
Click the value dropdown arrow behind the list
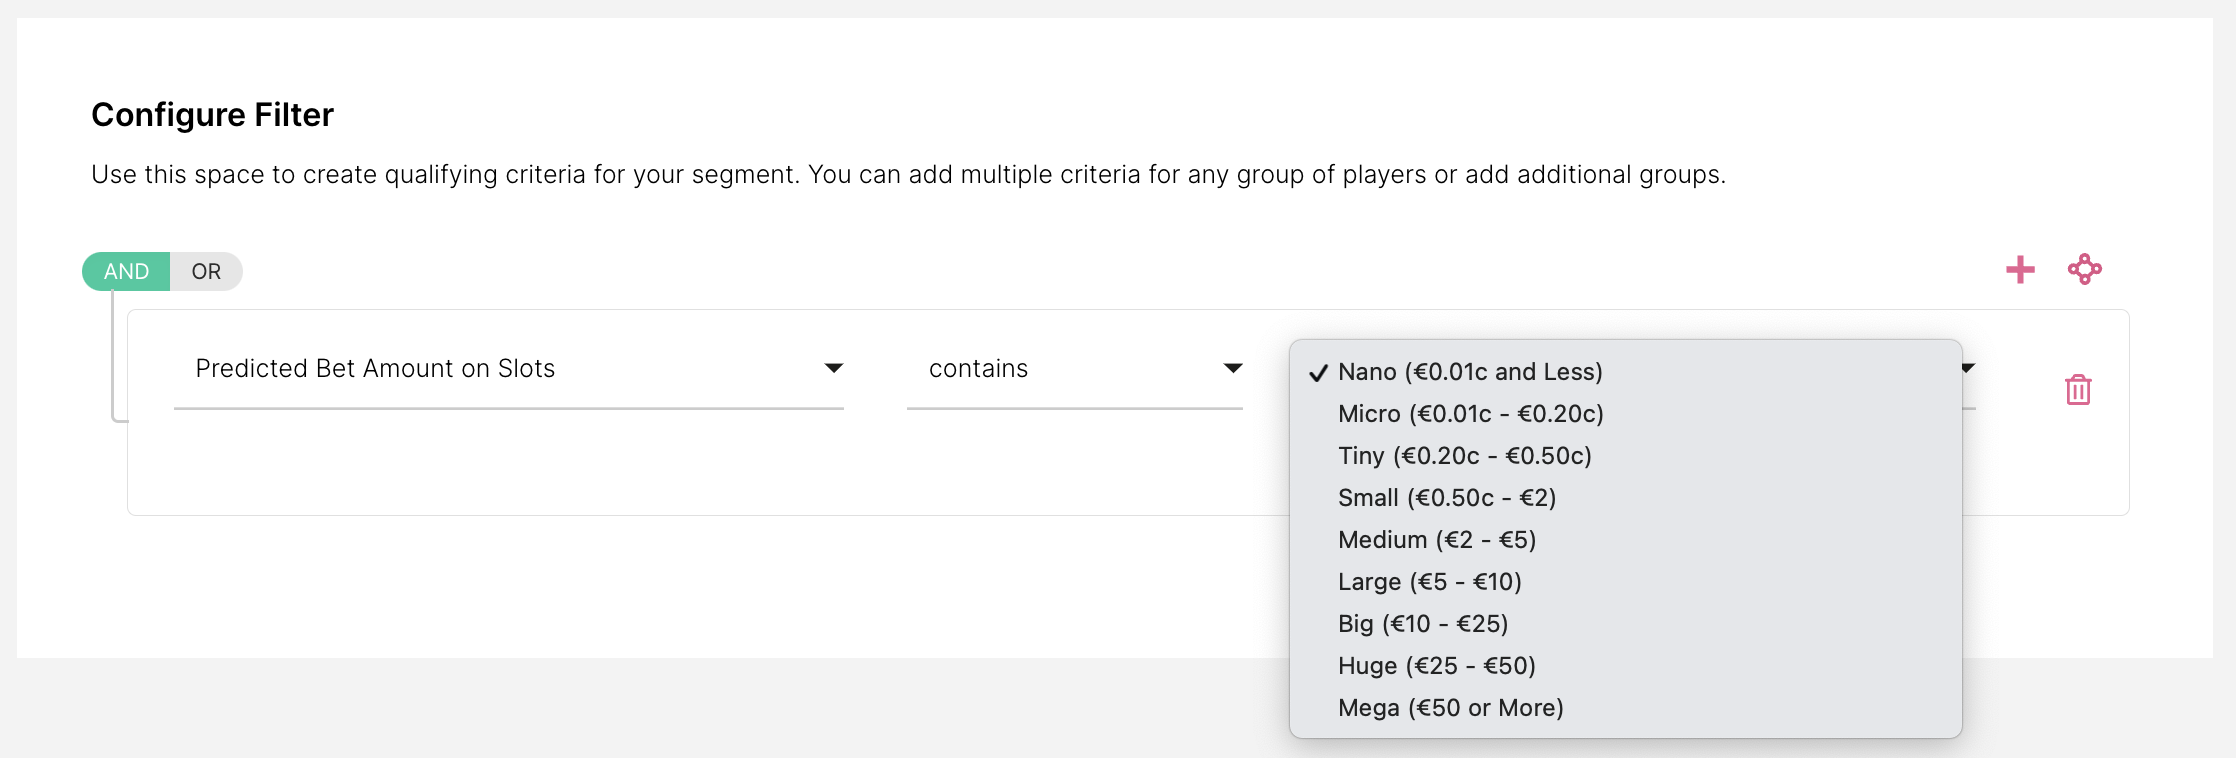[x=1968, y=368]
